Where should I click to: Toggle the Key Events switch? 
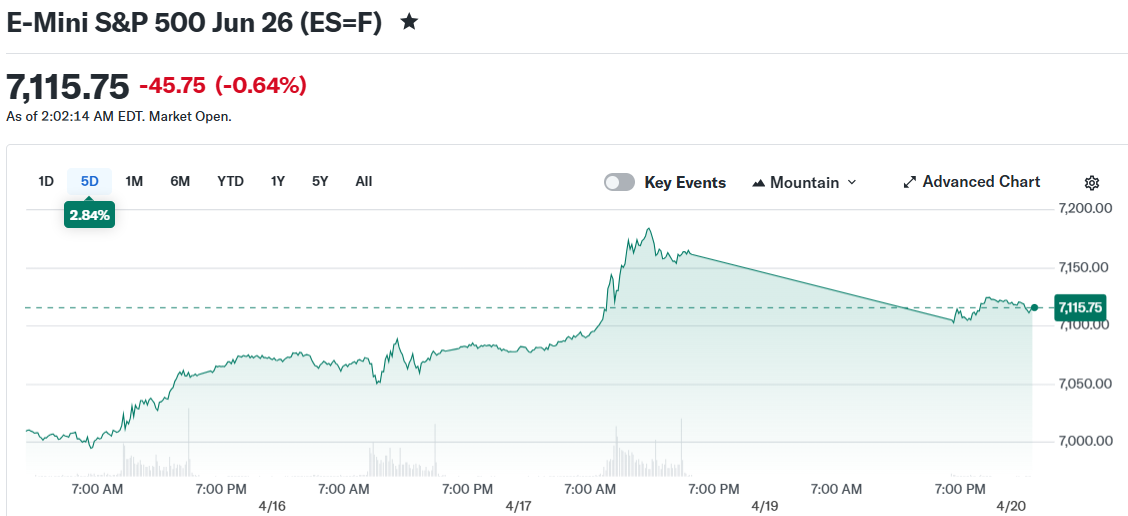[619, 183]
